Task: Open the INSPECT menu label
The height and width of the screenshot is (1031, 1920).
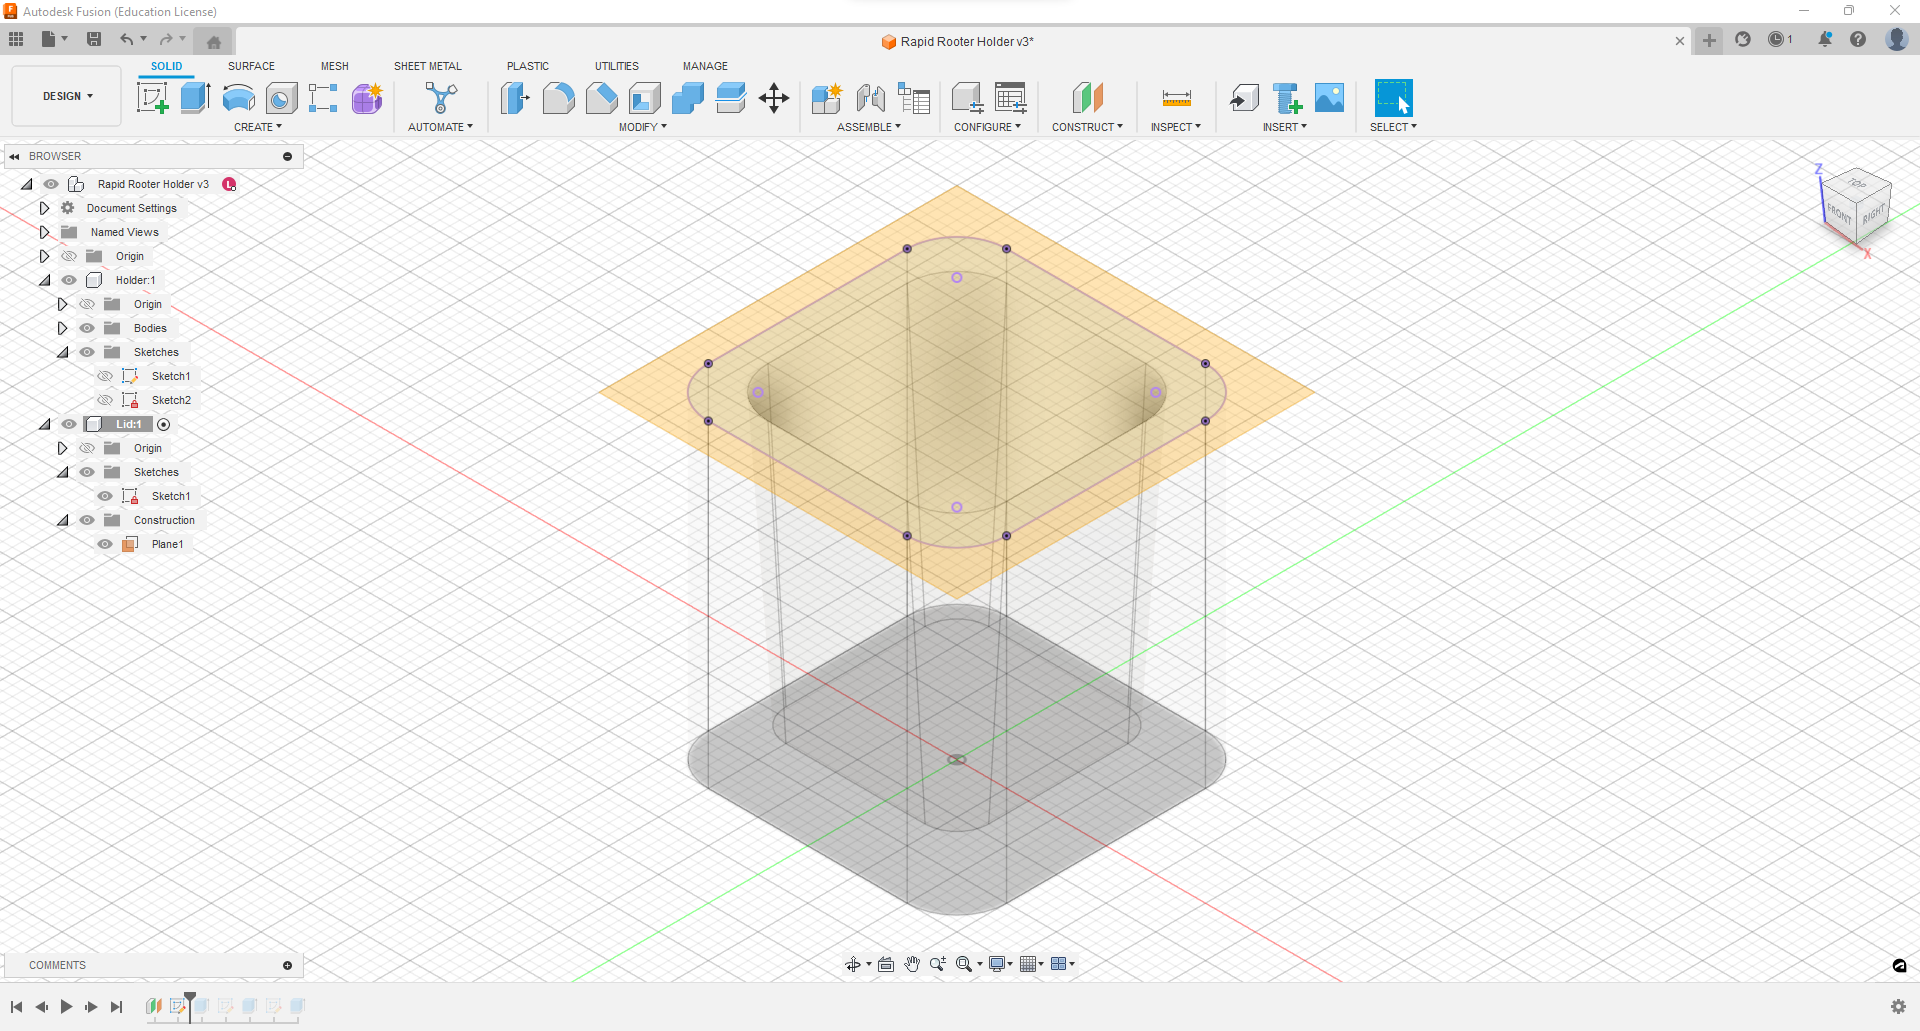Action: coord(1176,127)
